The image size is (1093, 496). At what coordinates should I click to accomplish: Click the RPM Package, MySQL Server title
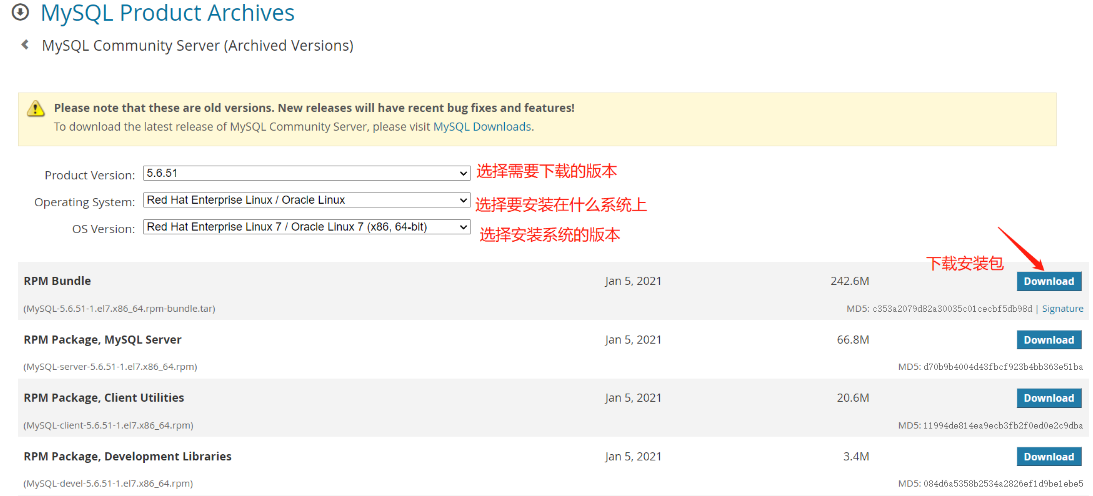pos(102,340)
